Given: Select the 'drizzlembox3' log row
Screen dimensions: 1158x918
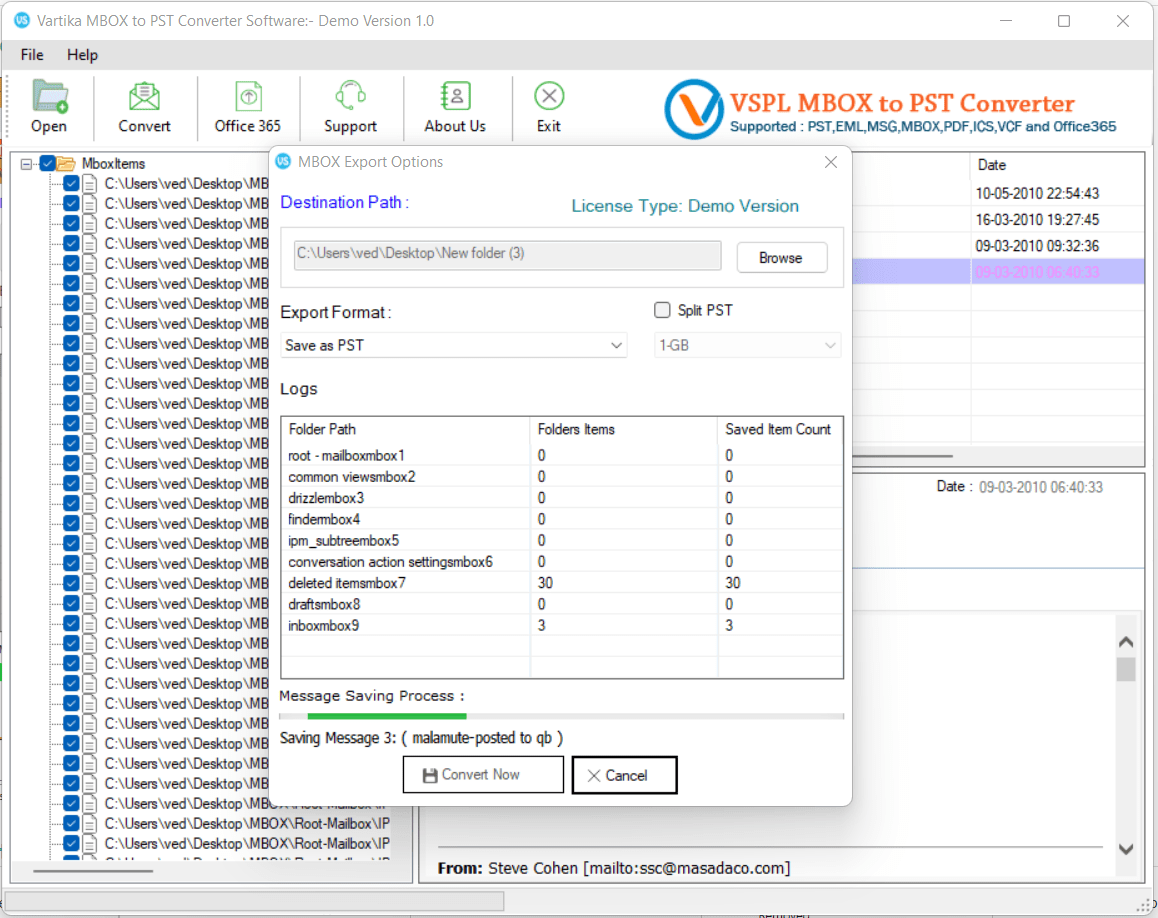Looking at the screenshot, I should click(x=561, y=499).
